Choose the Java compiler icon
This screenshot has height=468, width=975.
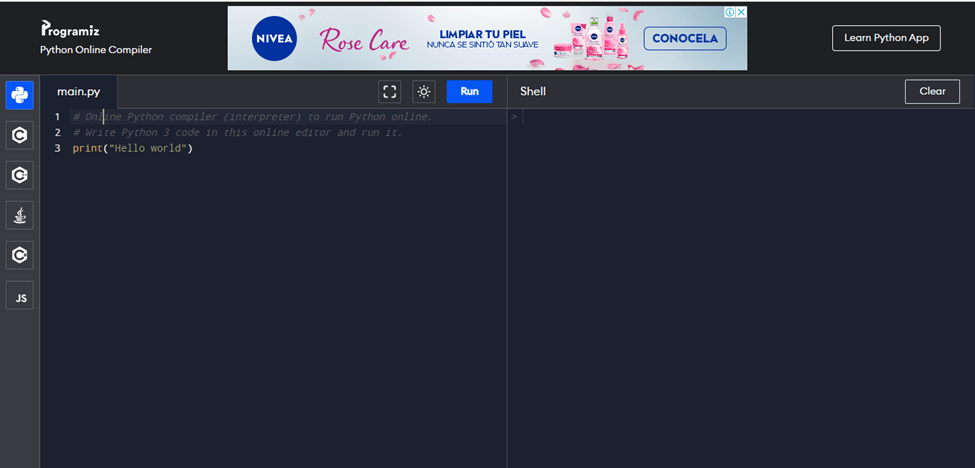pyautogui.click(x=19, y=215)
